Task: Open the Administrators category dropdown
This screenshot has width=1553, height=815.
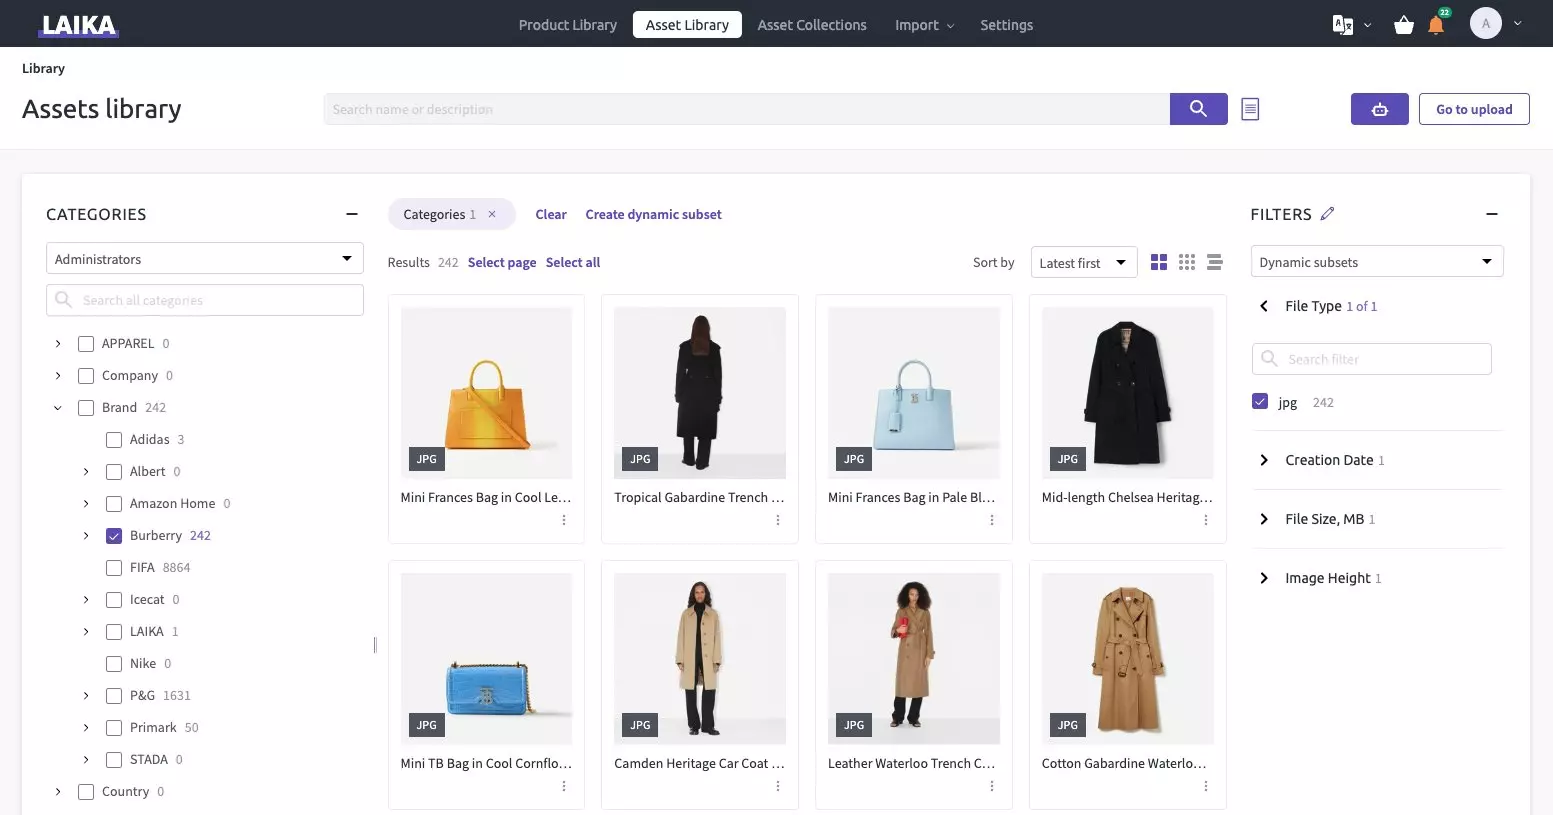Action: point(205,258)
